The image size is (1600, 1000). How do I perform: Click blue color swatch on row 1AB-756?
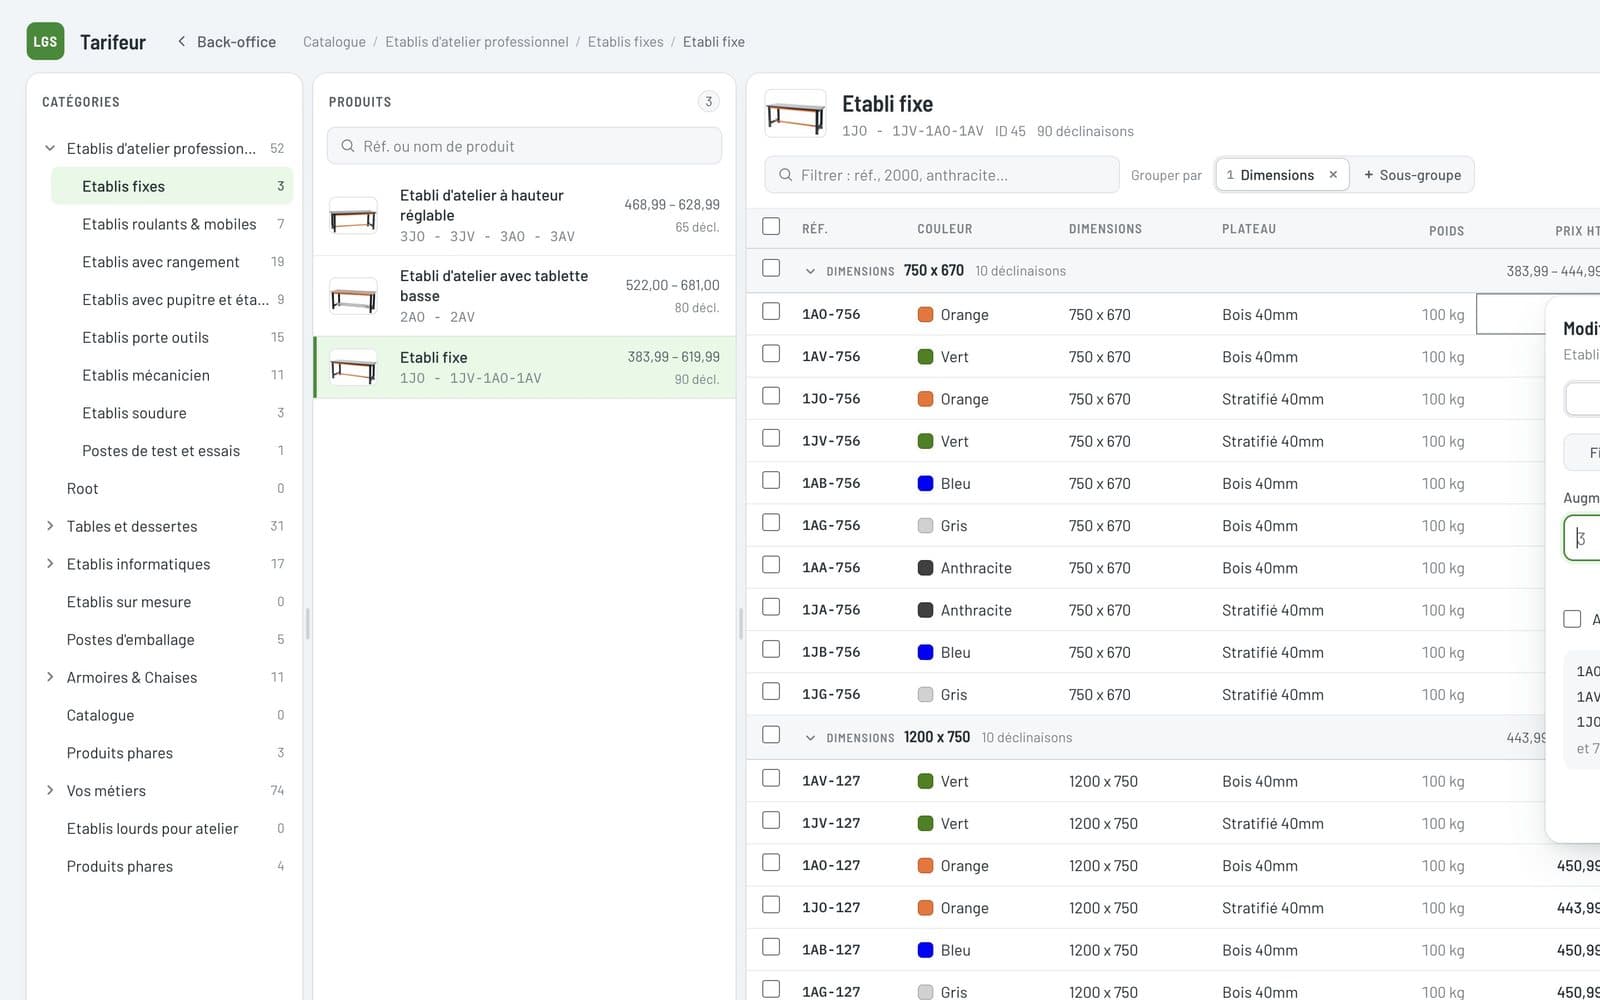pyautogui.click(x=926, y=484)
